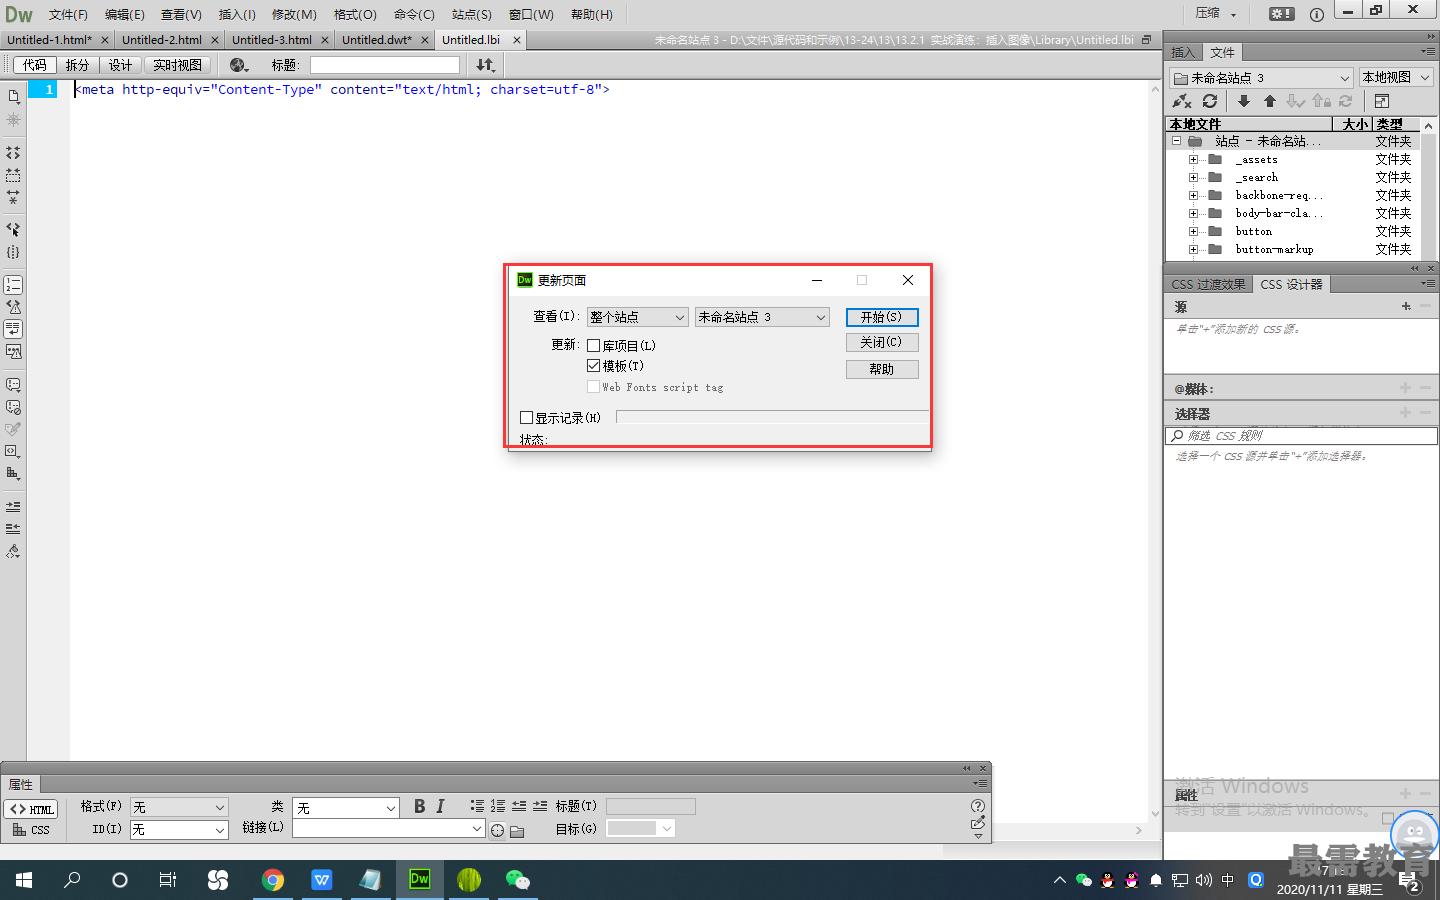Open Chrome from the Windows taskbar

coord(272,880)
